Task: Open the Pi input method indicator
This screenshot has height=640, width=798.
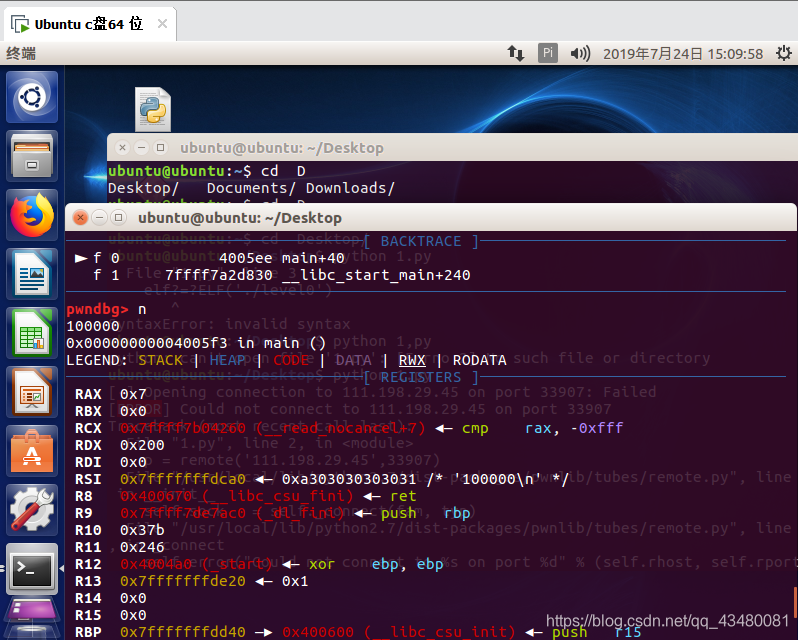Action: click(x=548, y=53)
